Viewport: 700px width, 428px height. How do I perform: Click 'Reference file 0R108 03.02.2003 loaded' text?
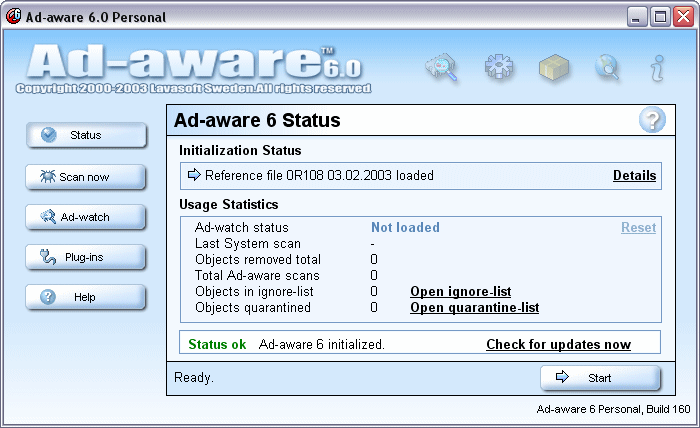point(319,175)
